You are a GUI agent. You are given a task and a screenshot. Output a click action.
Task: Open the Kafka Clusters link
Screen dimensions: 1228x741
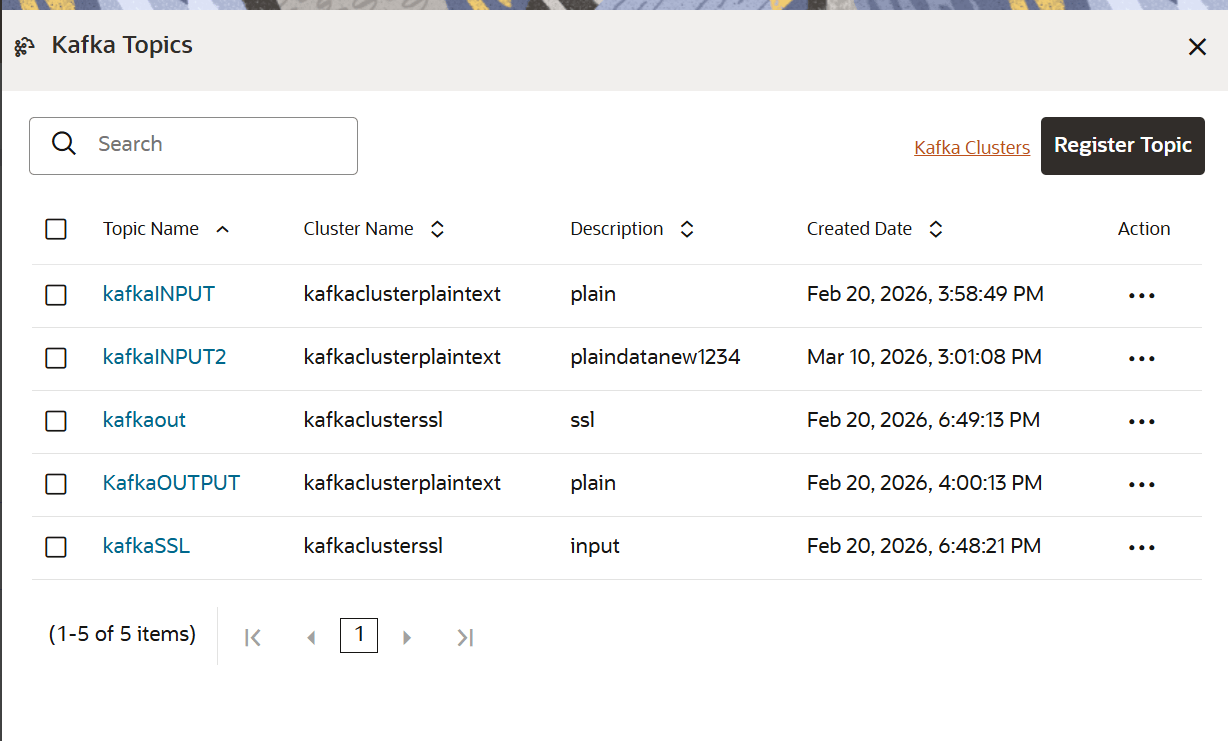(971, 147)
